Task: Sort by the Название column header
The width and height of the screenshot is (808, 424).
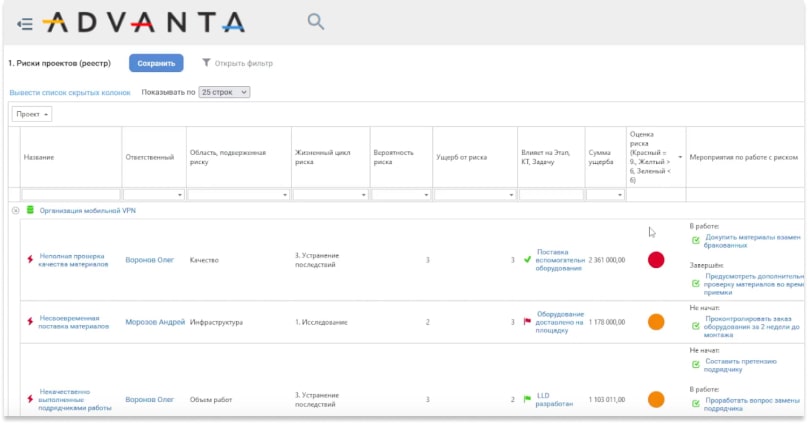Action: click(39, 157)
